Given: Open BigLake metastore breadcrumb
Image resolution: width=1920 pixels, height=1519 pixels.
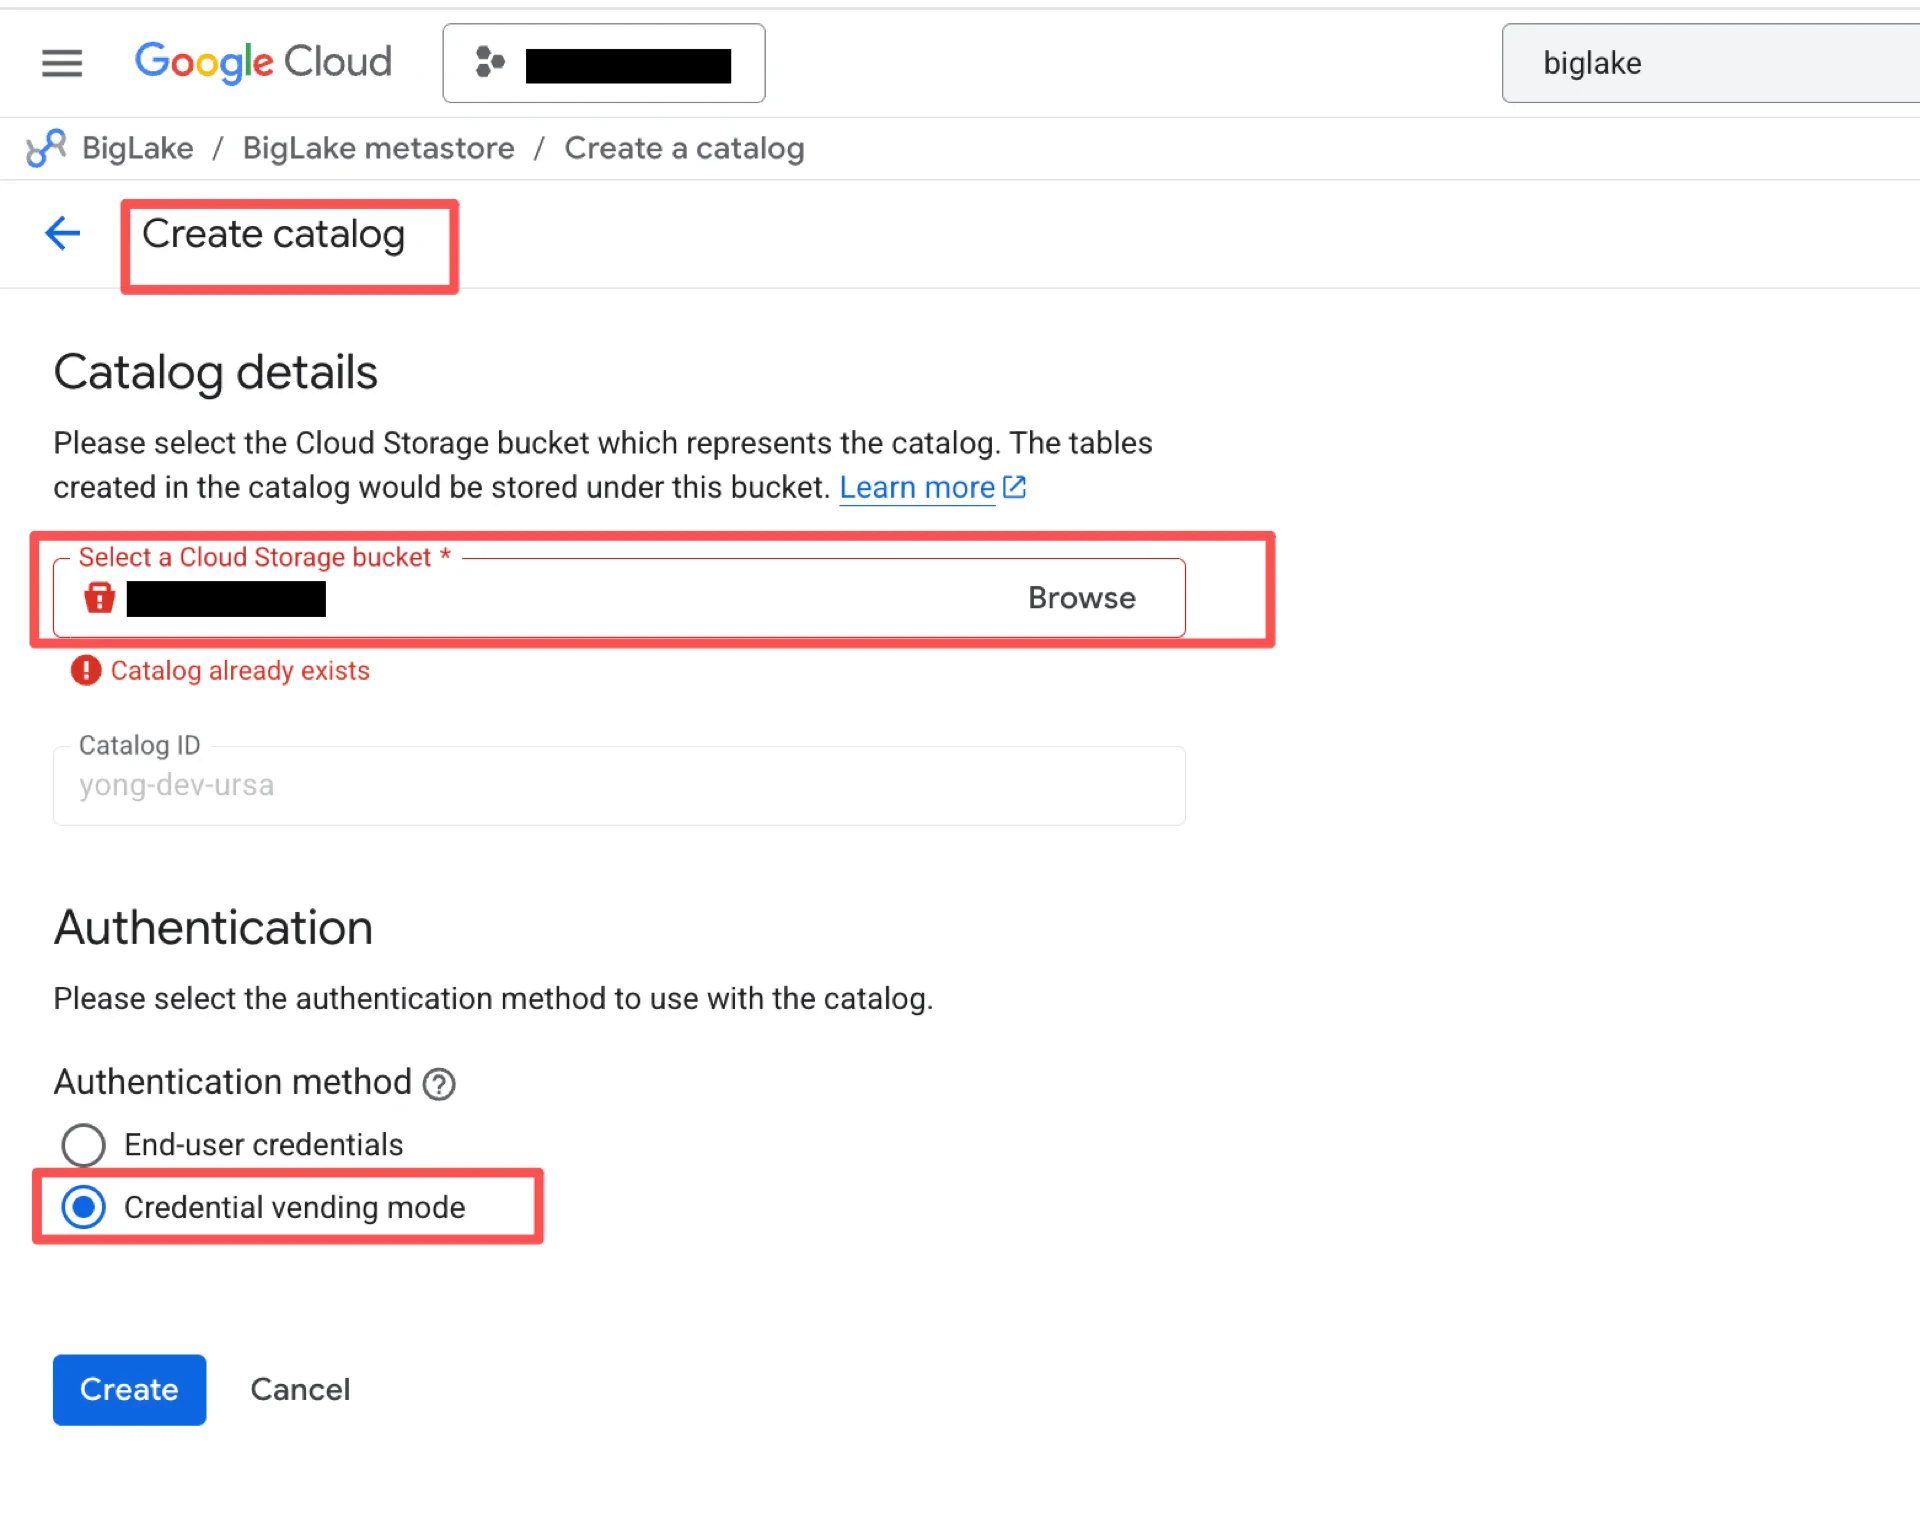Looking at the screenshot, I should click(x=379, y=148).
